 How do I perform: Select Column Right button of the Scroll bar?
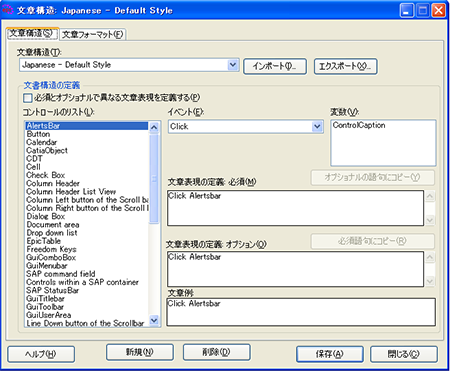pyautogui.click(x=86, y=208)
